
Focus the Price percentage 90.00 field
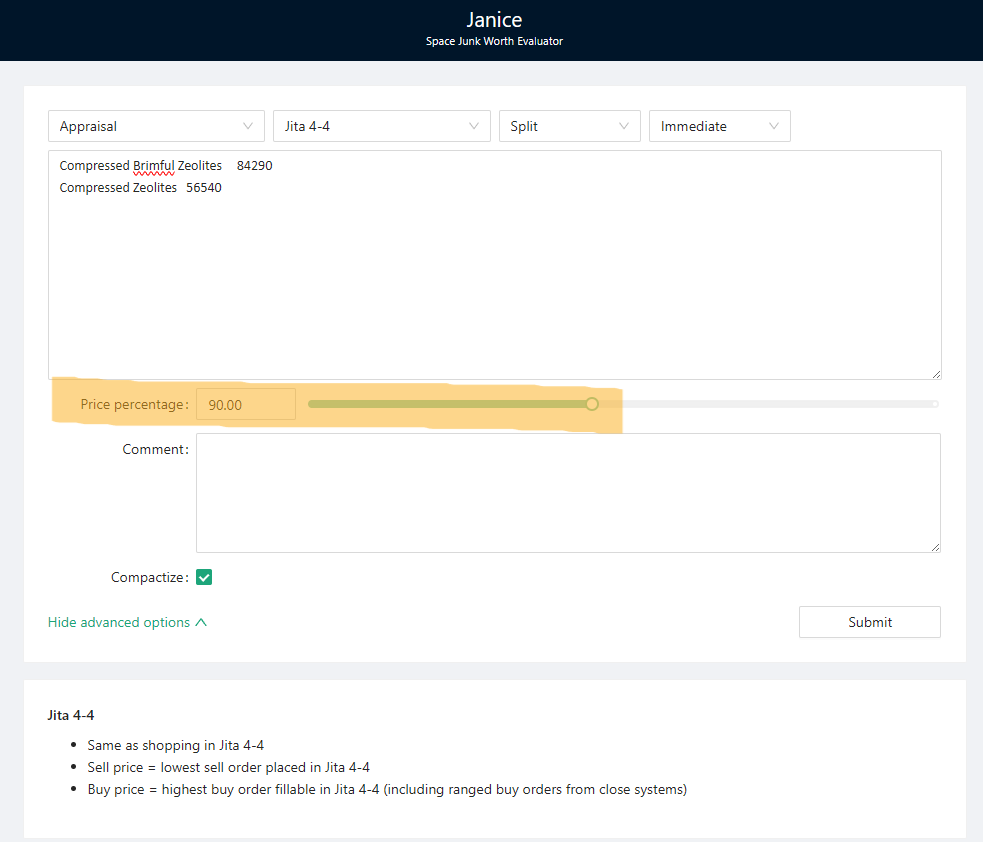(x=245, y=404)
